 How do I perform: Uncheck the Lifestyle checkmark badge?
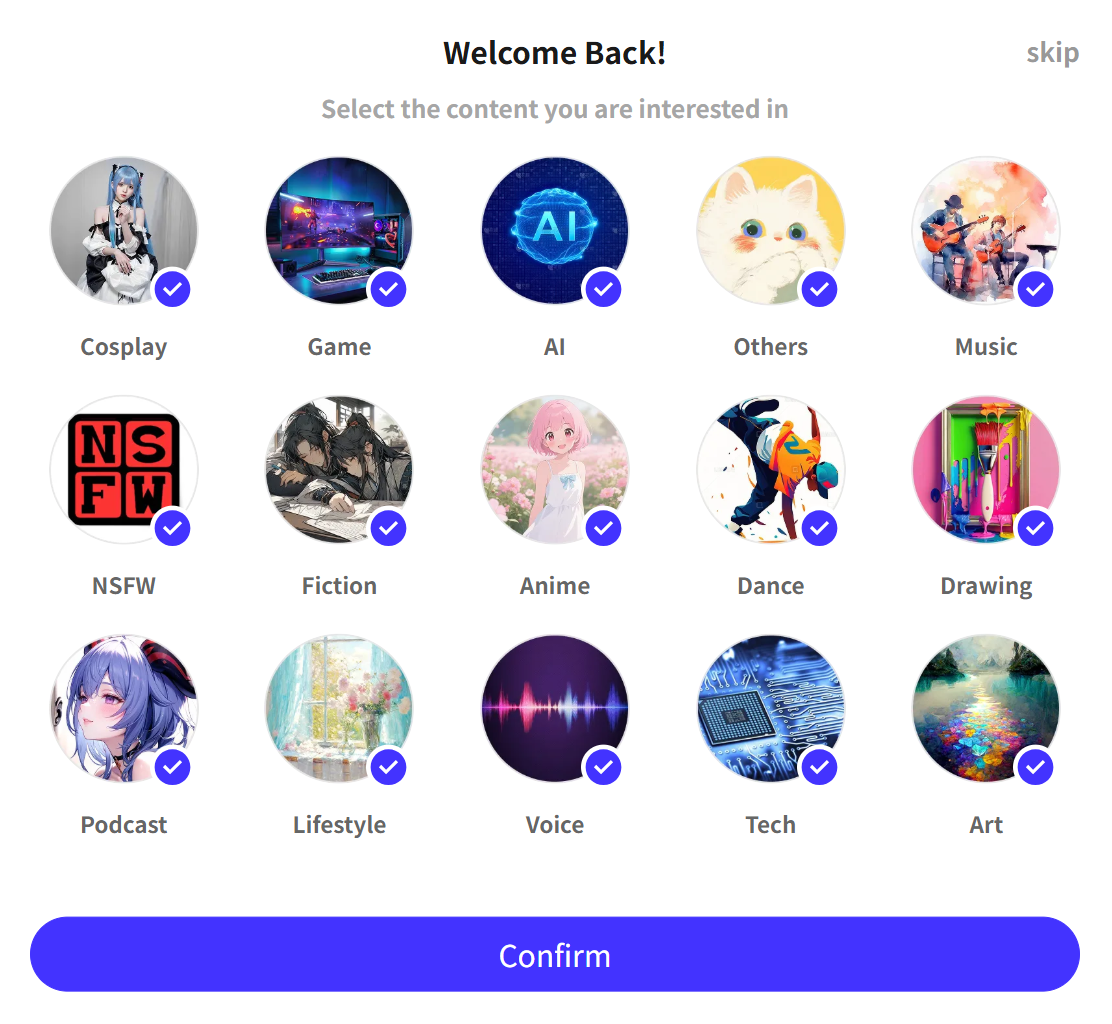click(389, 767)
